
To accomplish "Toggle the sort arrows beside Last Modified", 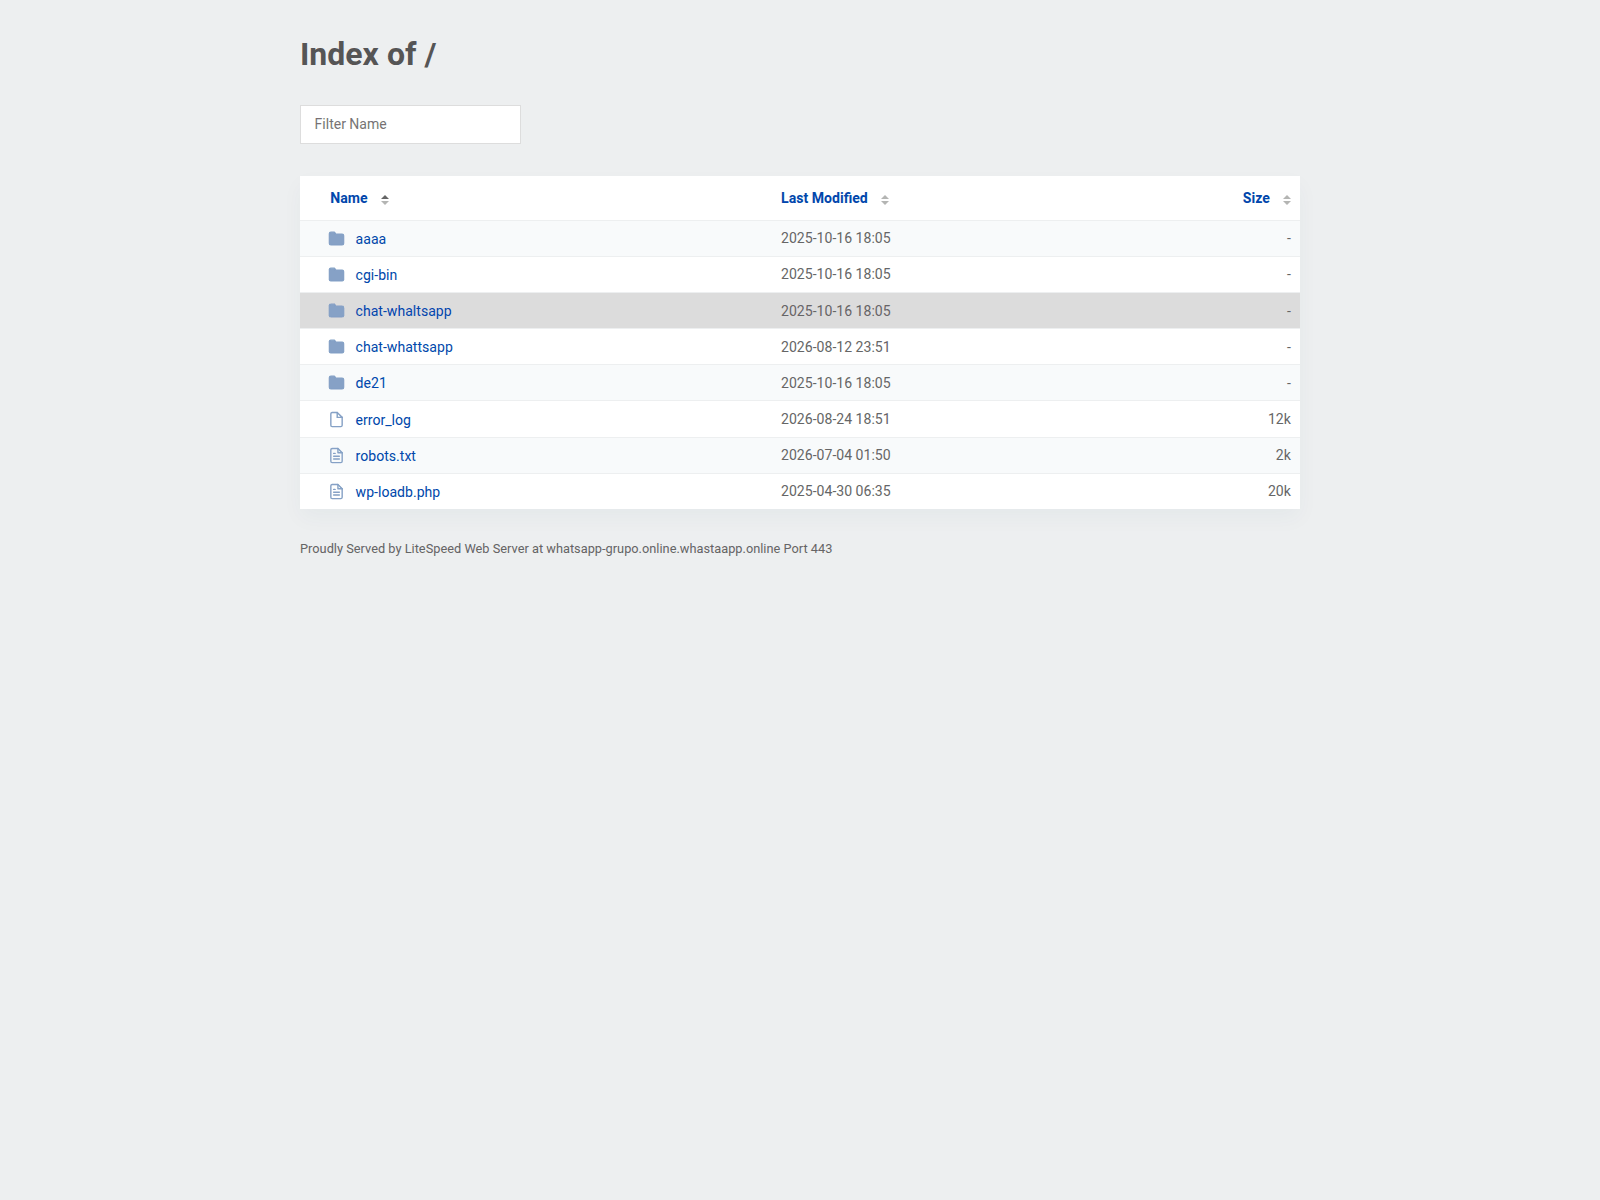I will (x=885, y=199).
